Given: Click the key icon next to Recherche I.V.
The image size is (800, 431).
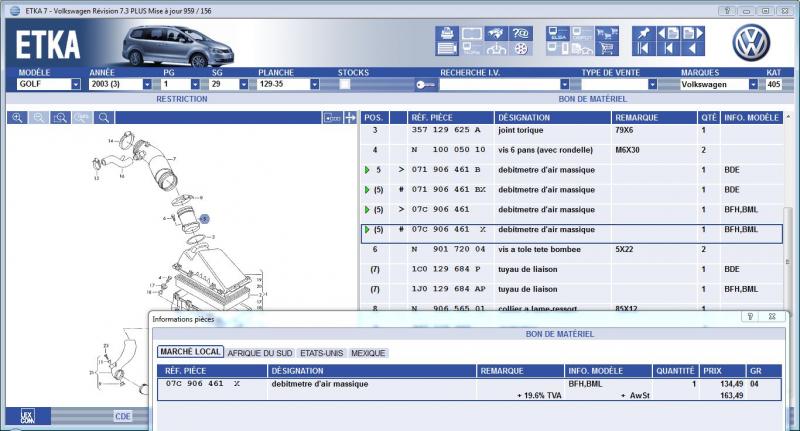Looking at the screenshot, I should click(426, 85).
